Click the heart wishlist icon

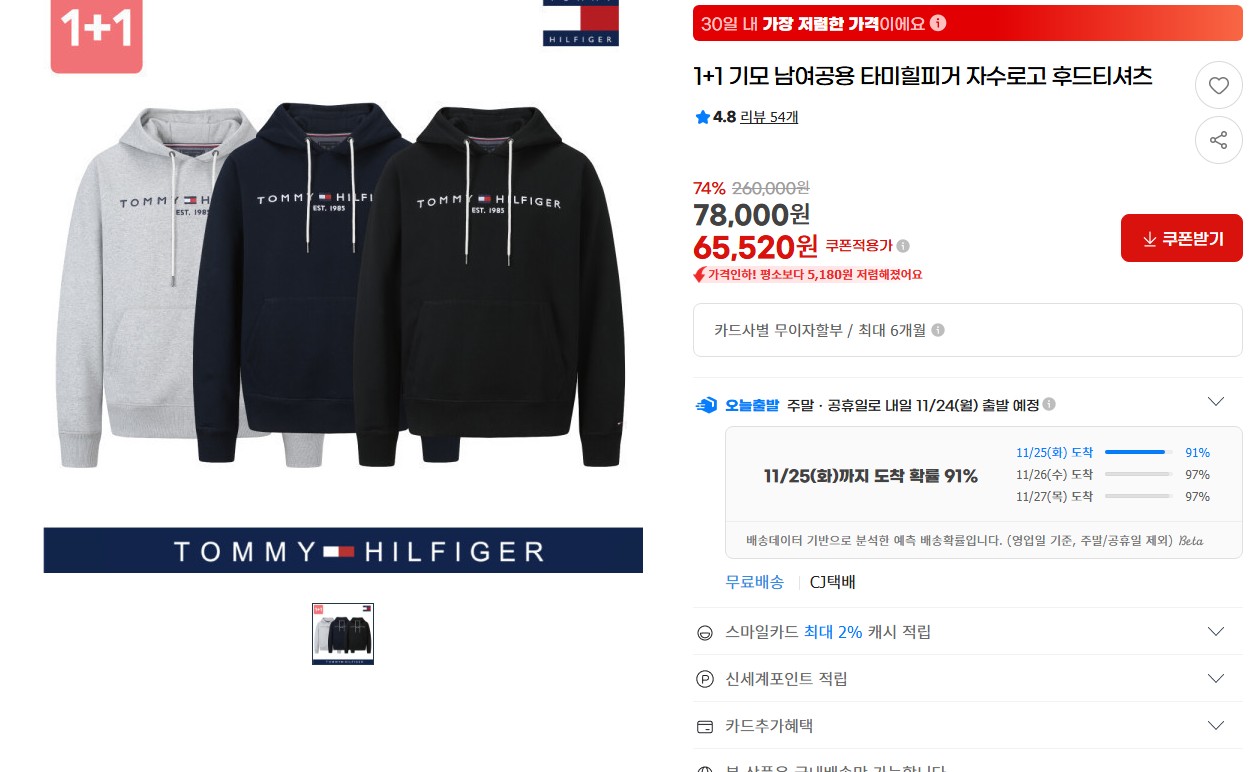1218,86
